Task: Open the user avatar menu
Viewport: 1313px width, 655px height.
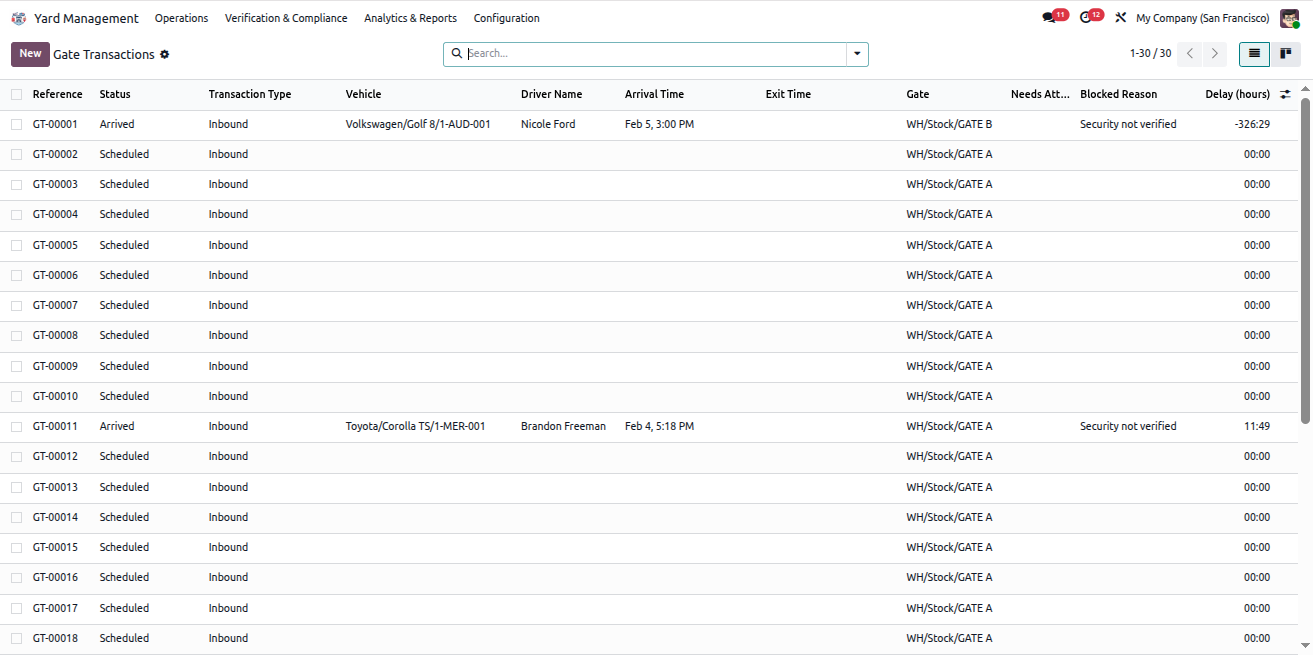Action: point(1289,18)
